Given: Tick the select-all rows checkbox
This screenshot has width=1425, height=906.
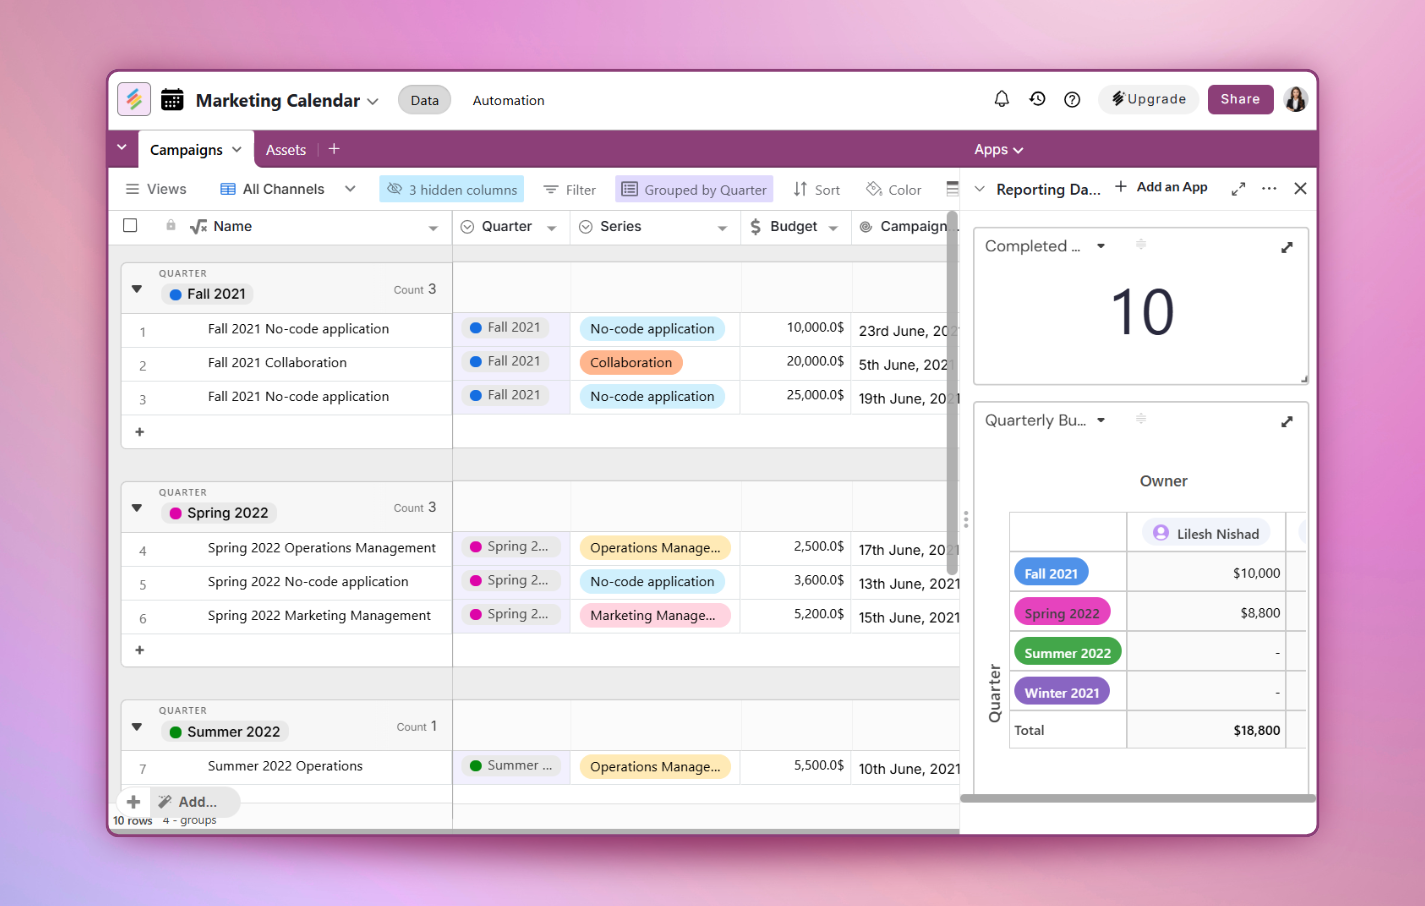Looking at the screenshot, I should (130, 226).
